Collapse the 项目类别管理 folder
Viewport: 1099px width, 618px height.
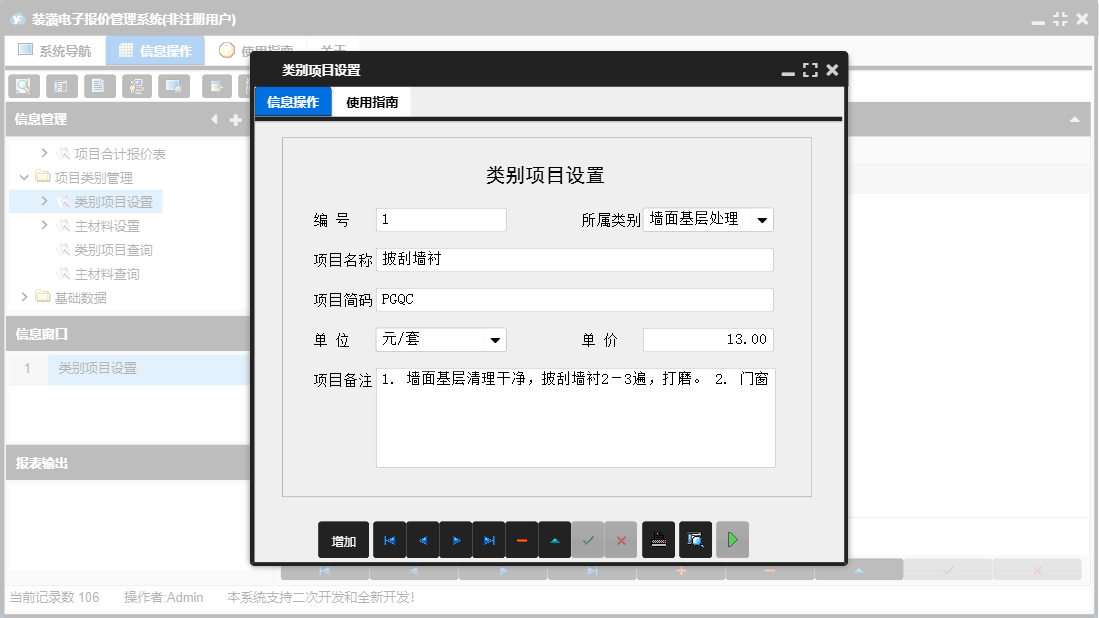point(23,176)
